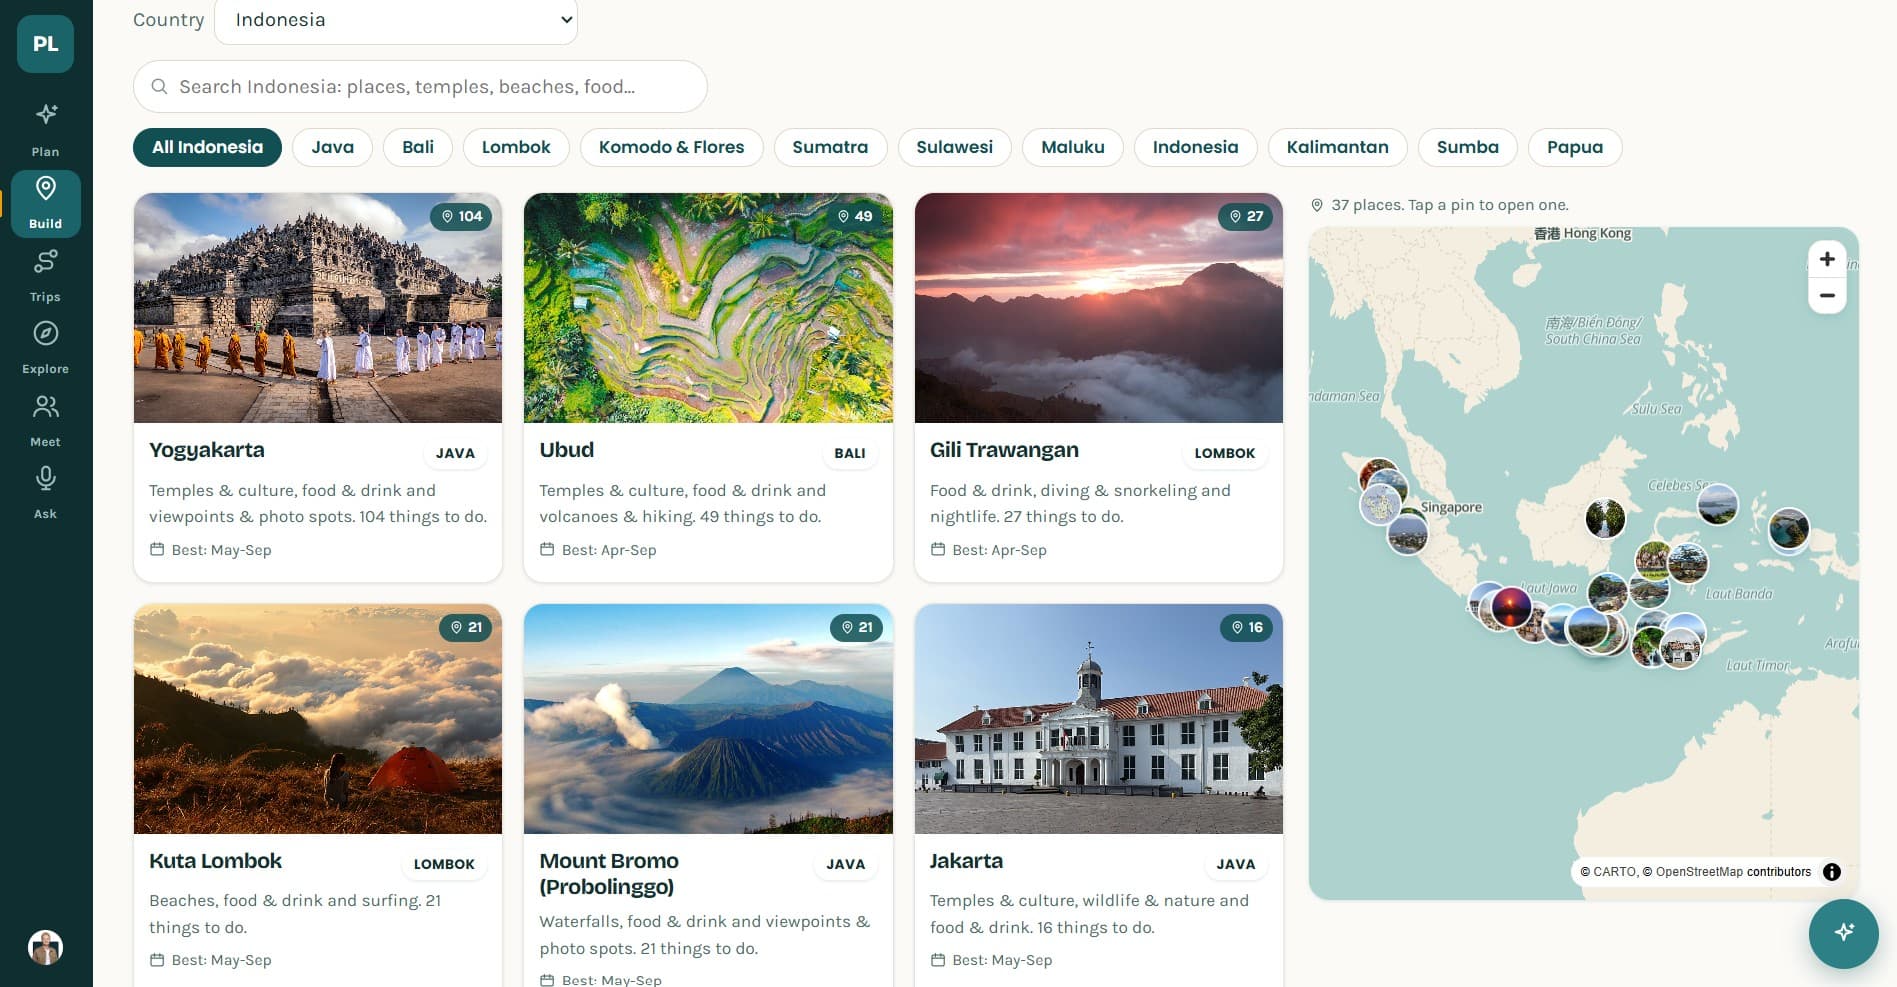Go to the Trips section icon
Viewport: 1897px width, 987px height.
tap(45, 262)
